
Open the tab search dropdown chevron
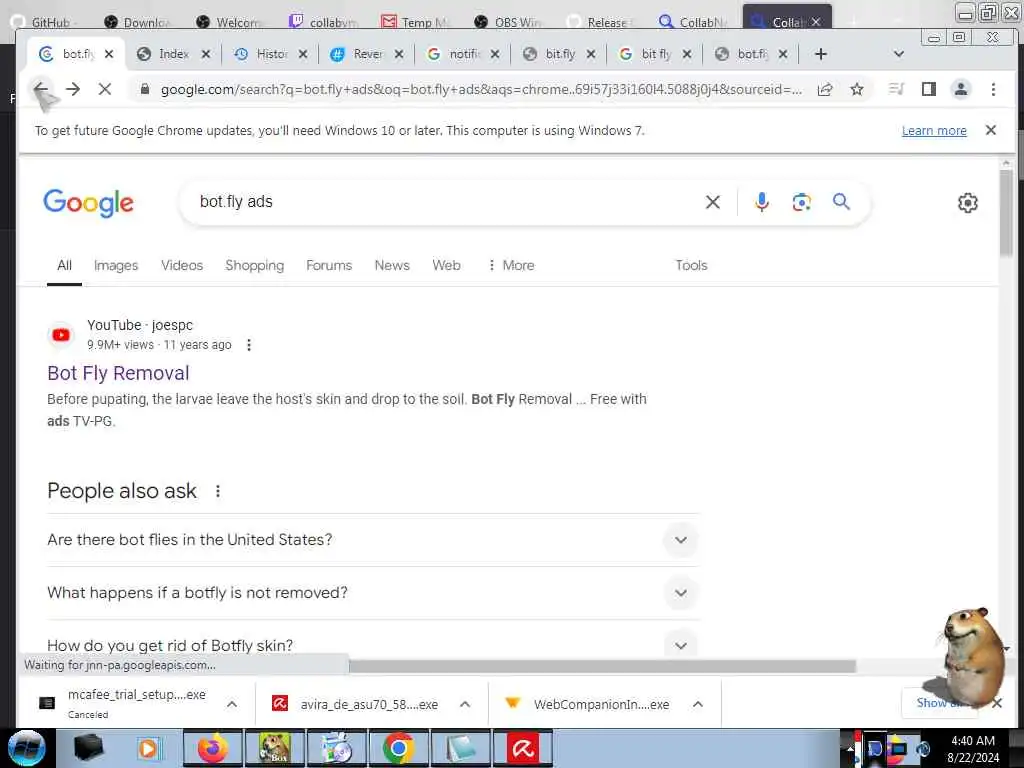(899, 54)
